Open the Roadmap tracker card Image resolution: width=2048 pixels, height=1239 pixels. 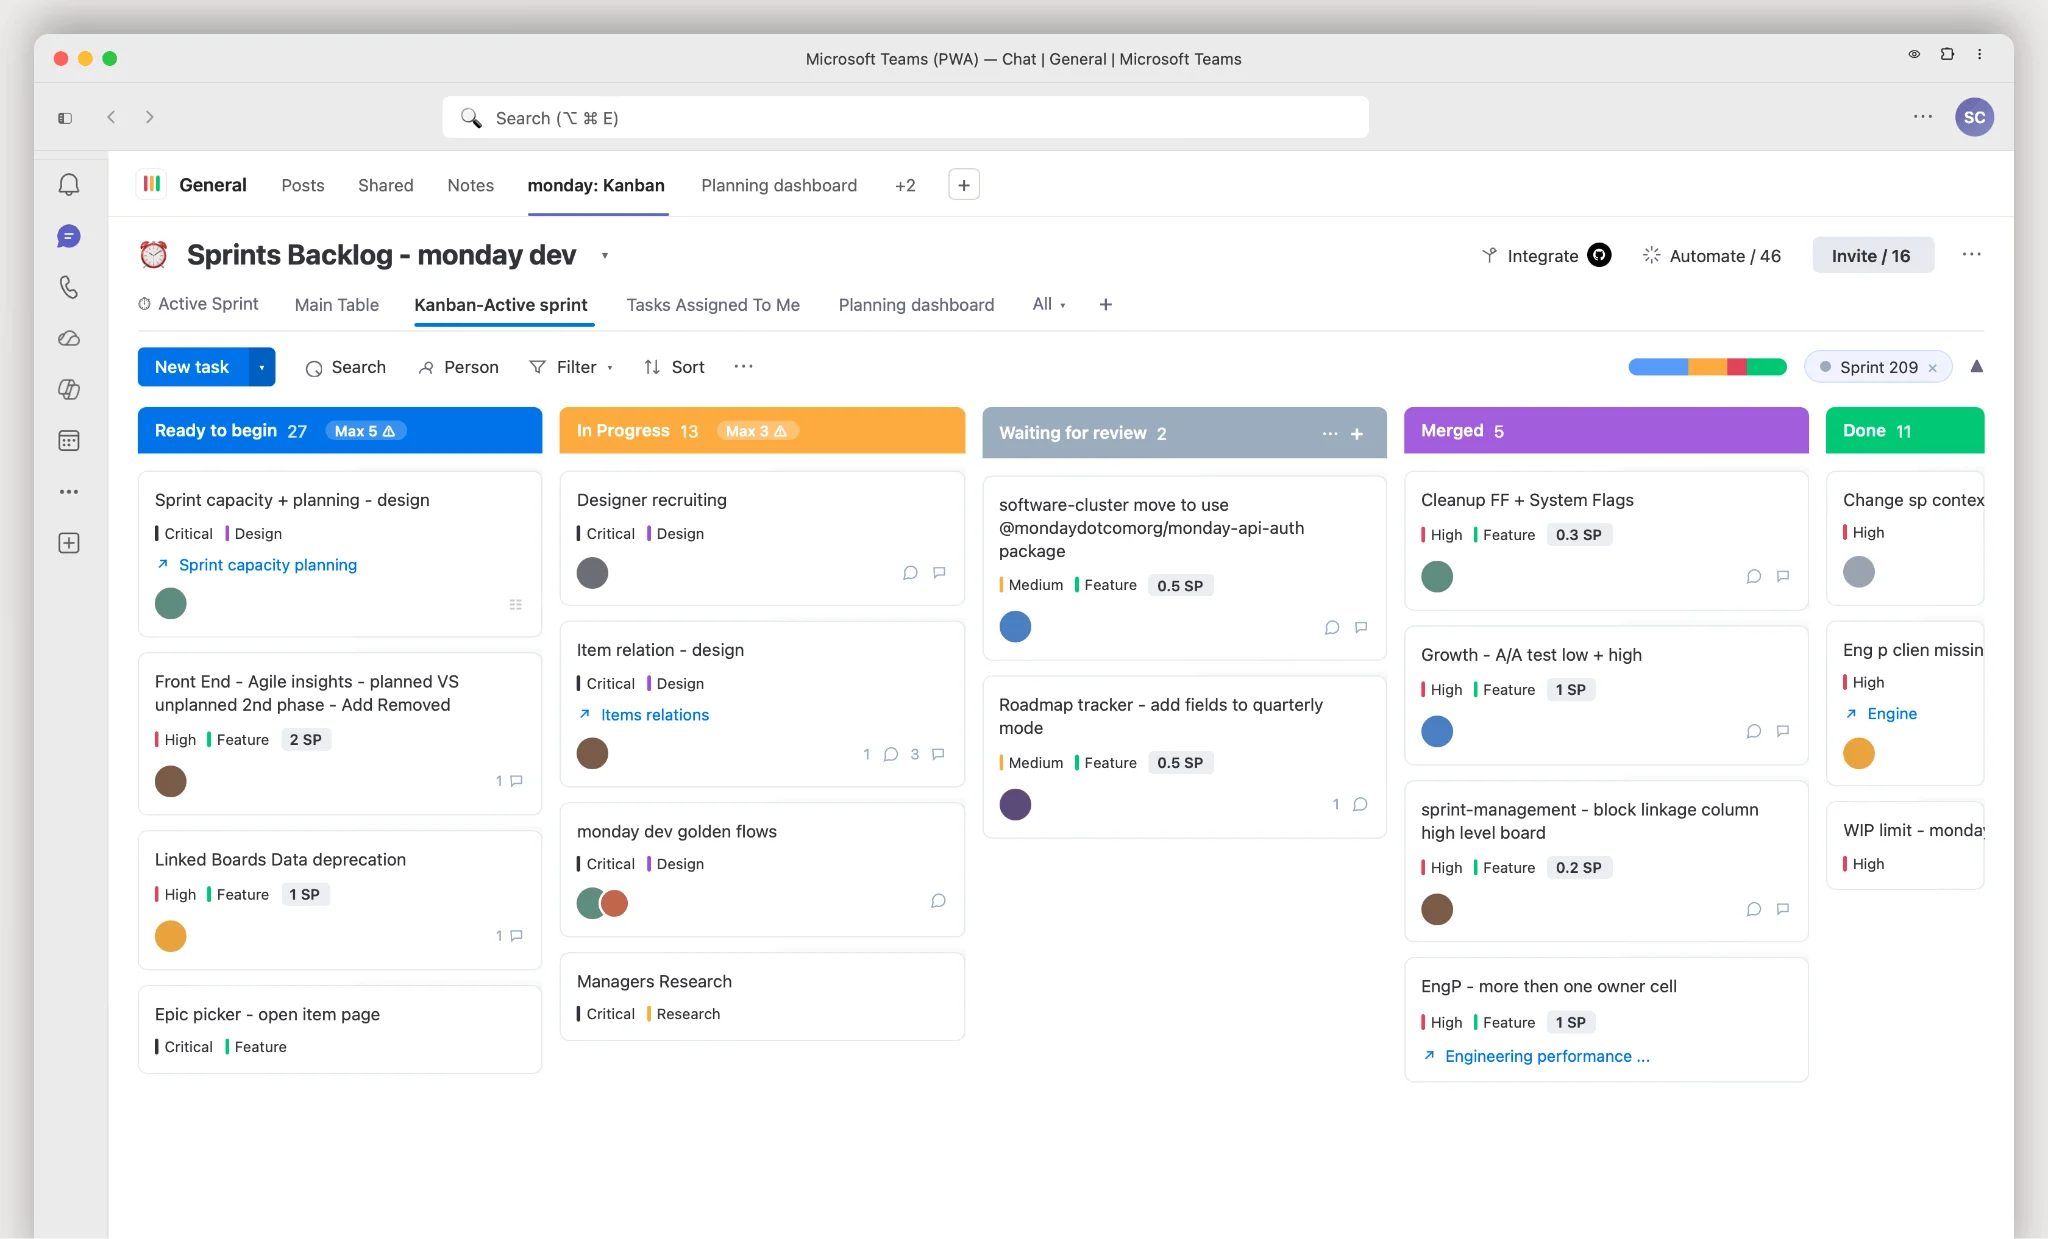coord(1184,756)
